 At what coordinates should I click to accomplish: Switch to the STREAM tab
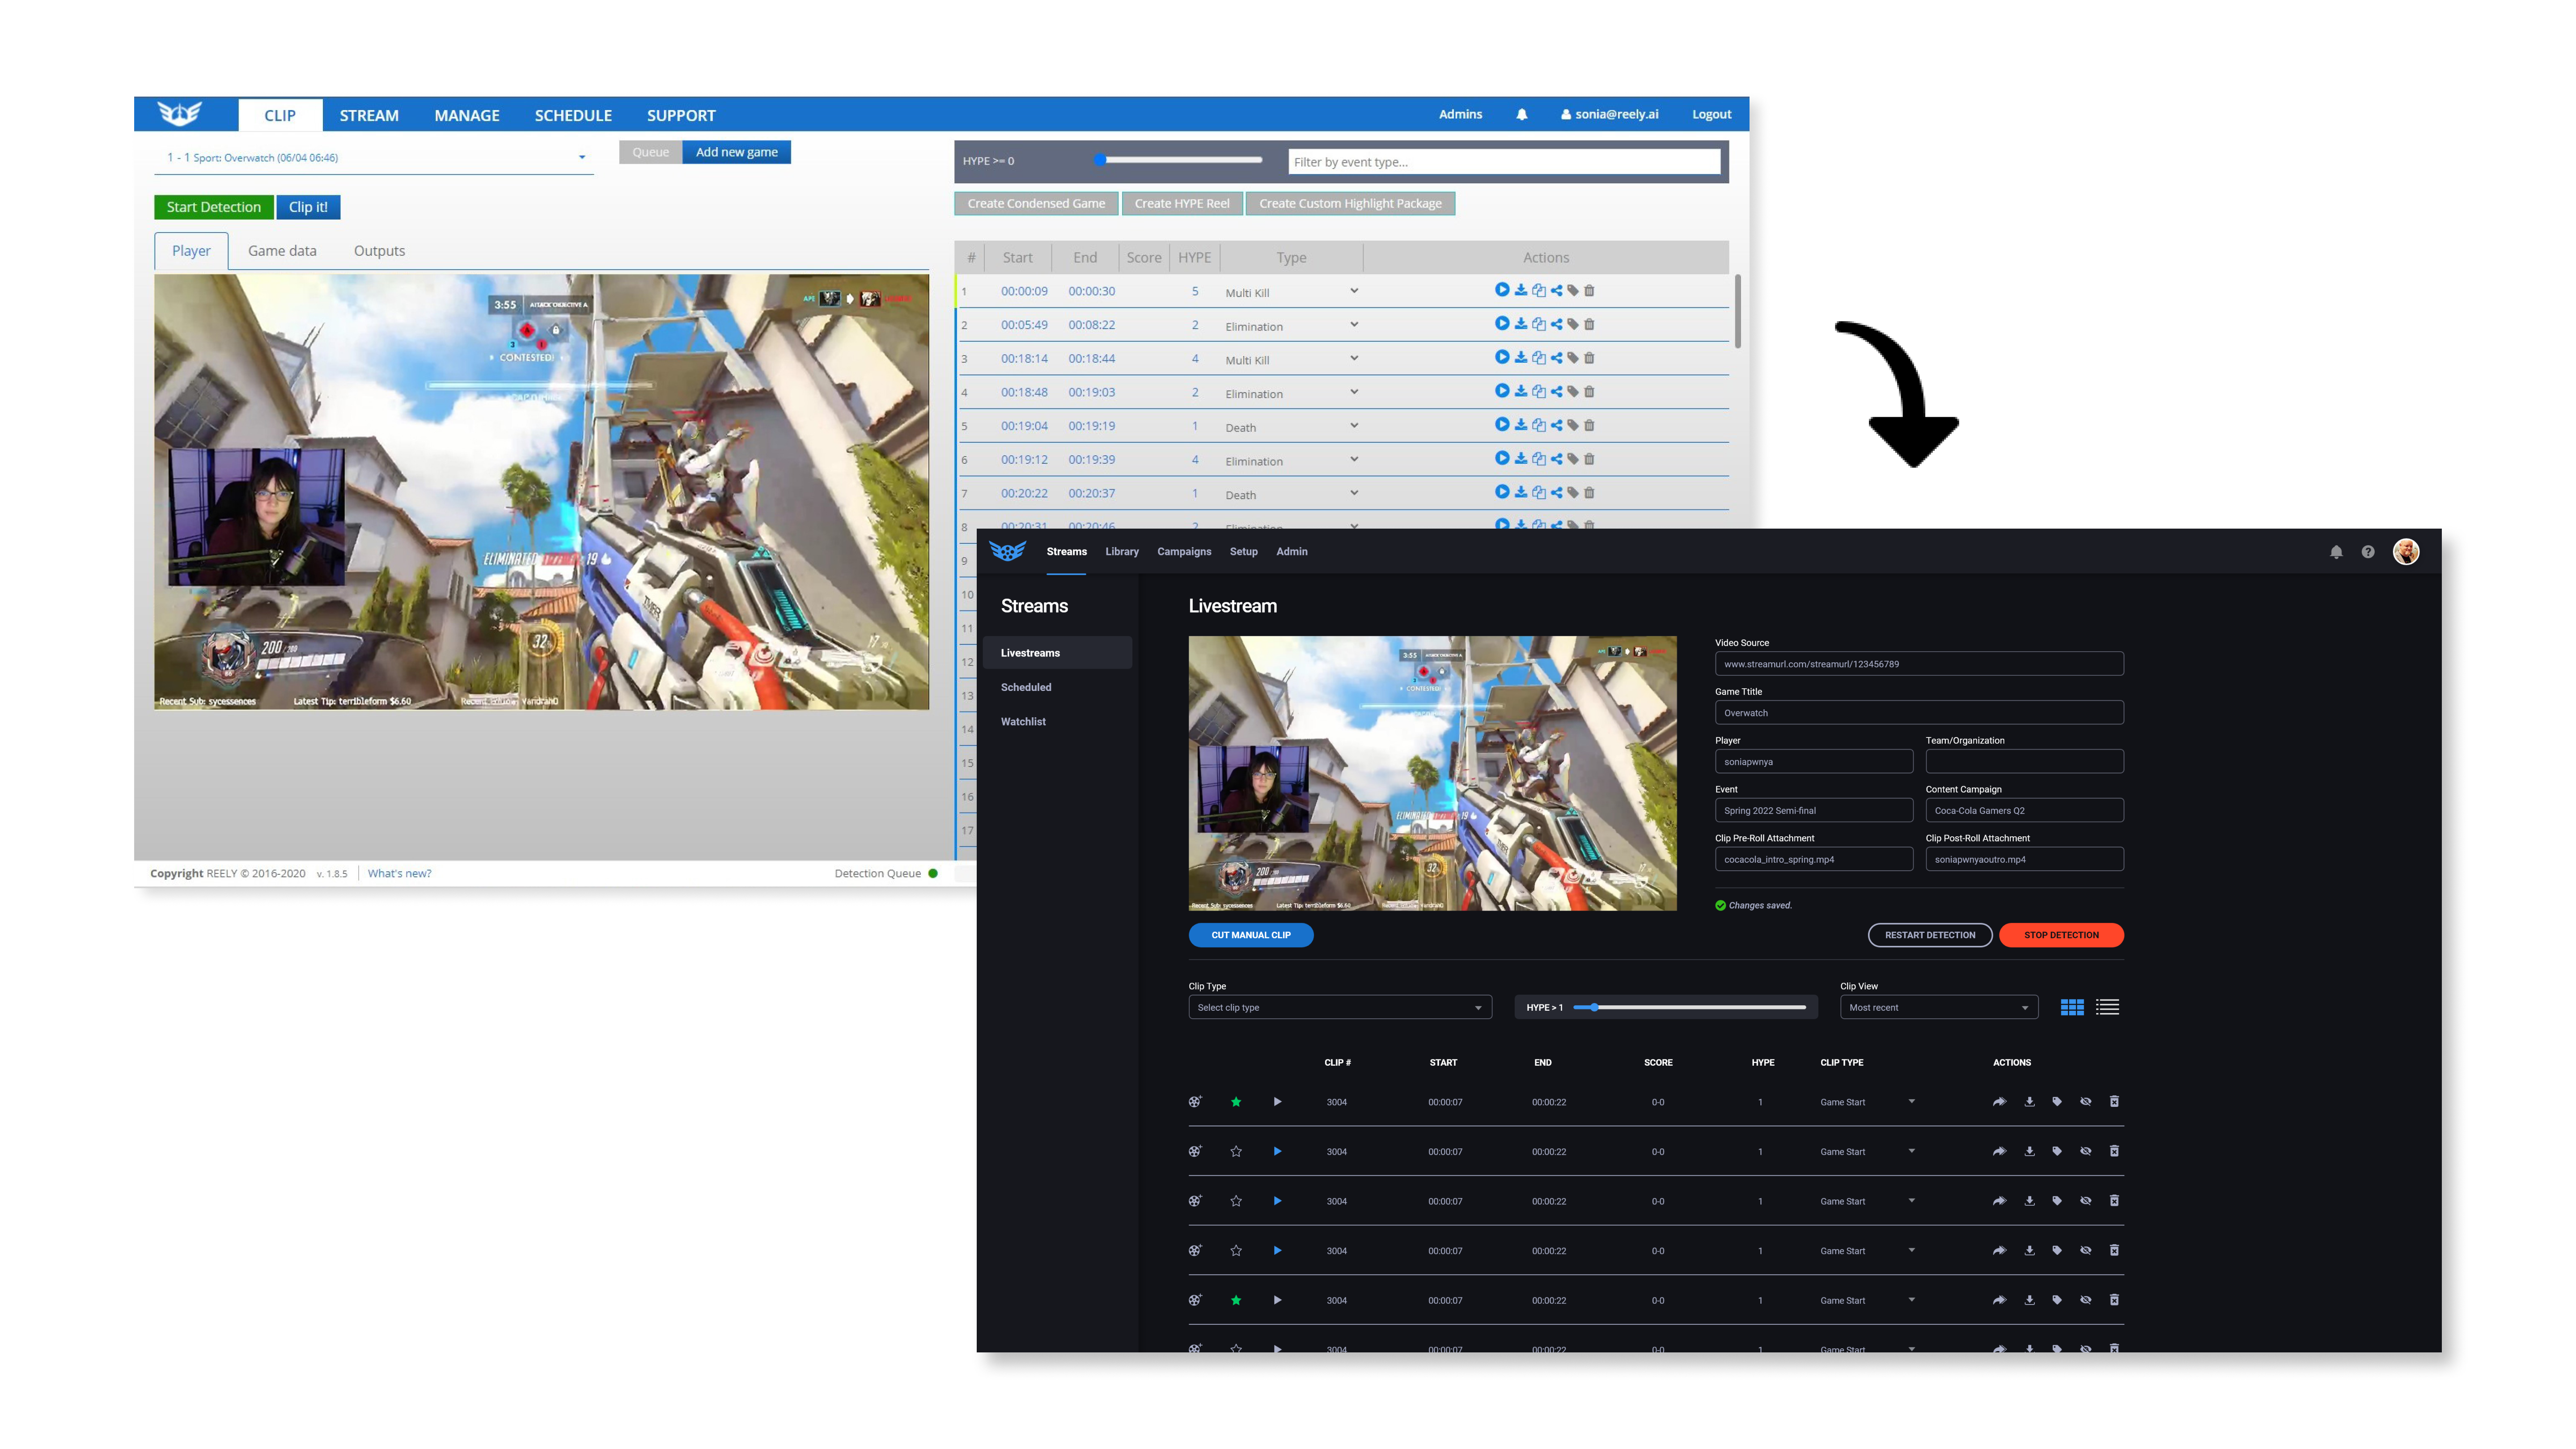click(368, 115)
